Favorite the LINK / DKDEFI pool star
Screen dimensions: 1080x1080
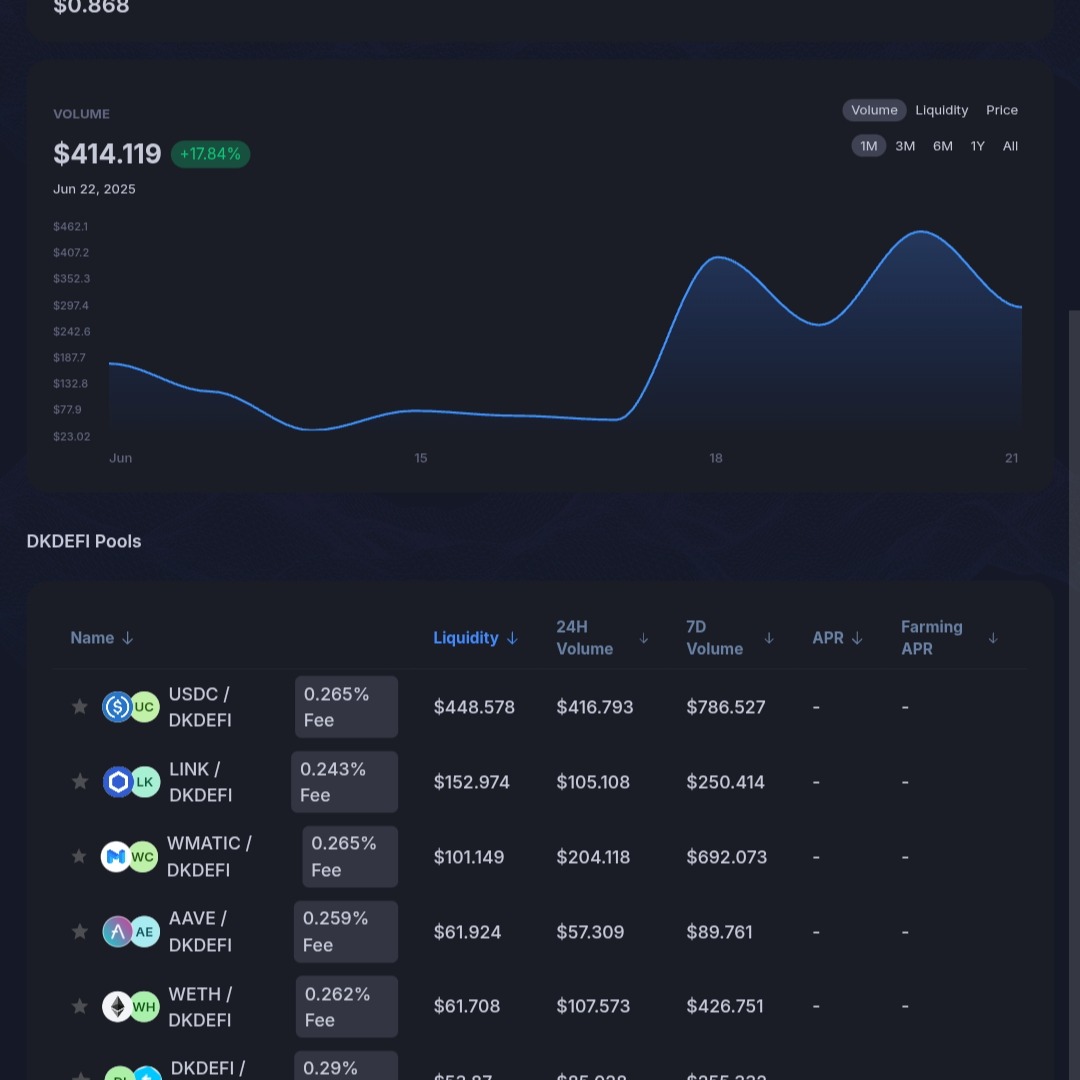[80, 782]
